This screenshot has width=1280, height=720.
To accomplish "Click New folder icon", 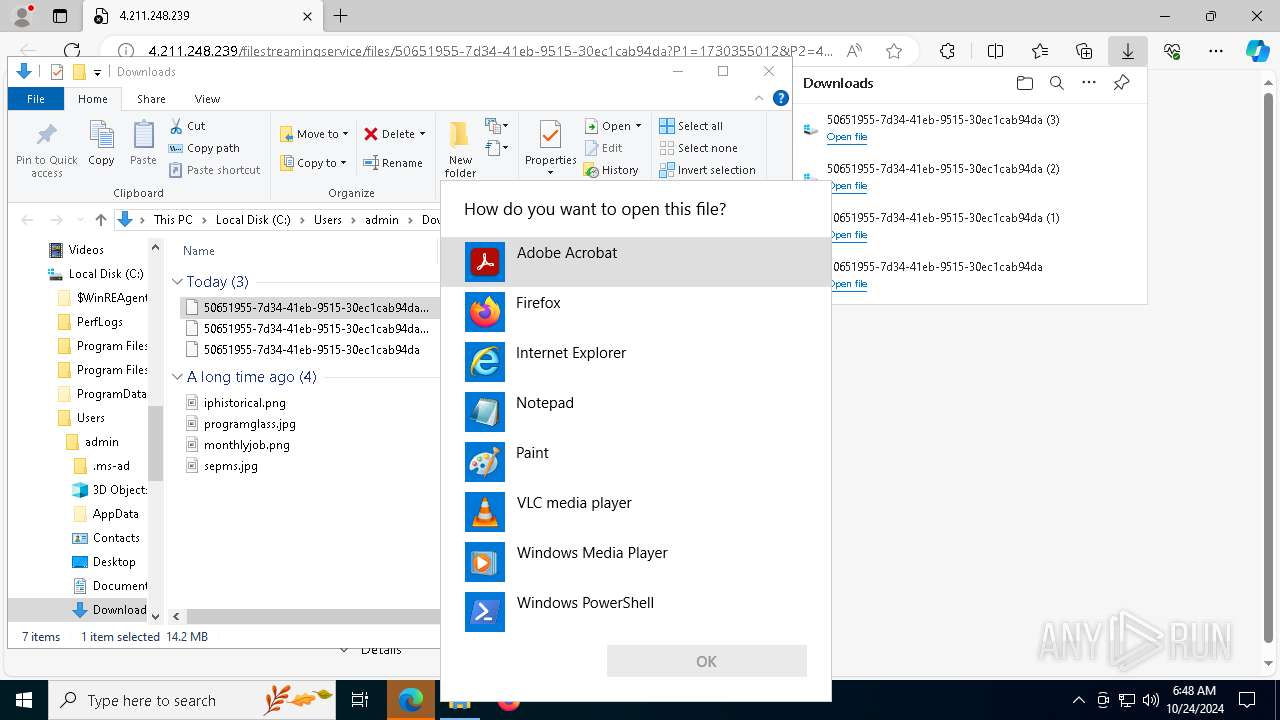I will (460, 149).
